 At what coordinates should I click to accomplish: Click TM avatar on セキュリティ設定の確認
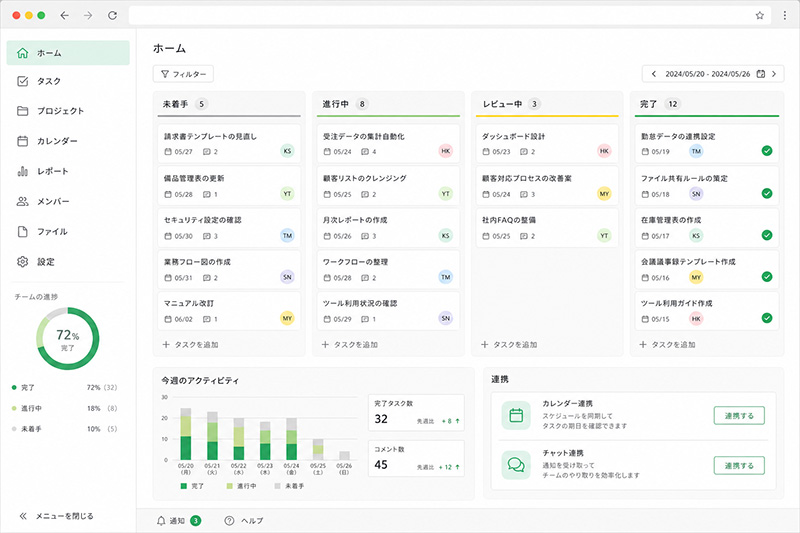coord(287,236)
